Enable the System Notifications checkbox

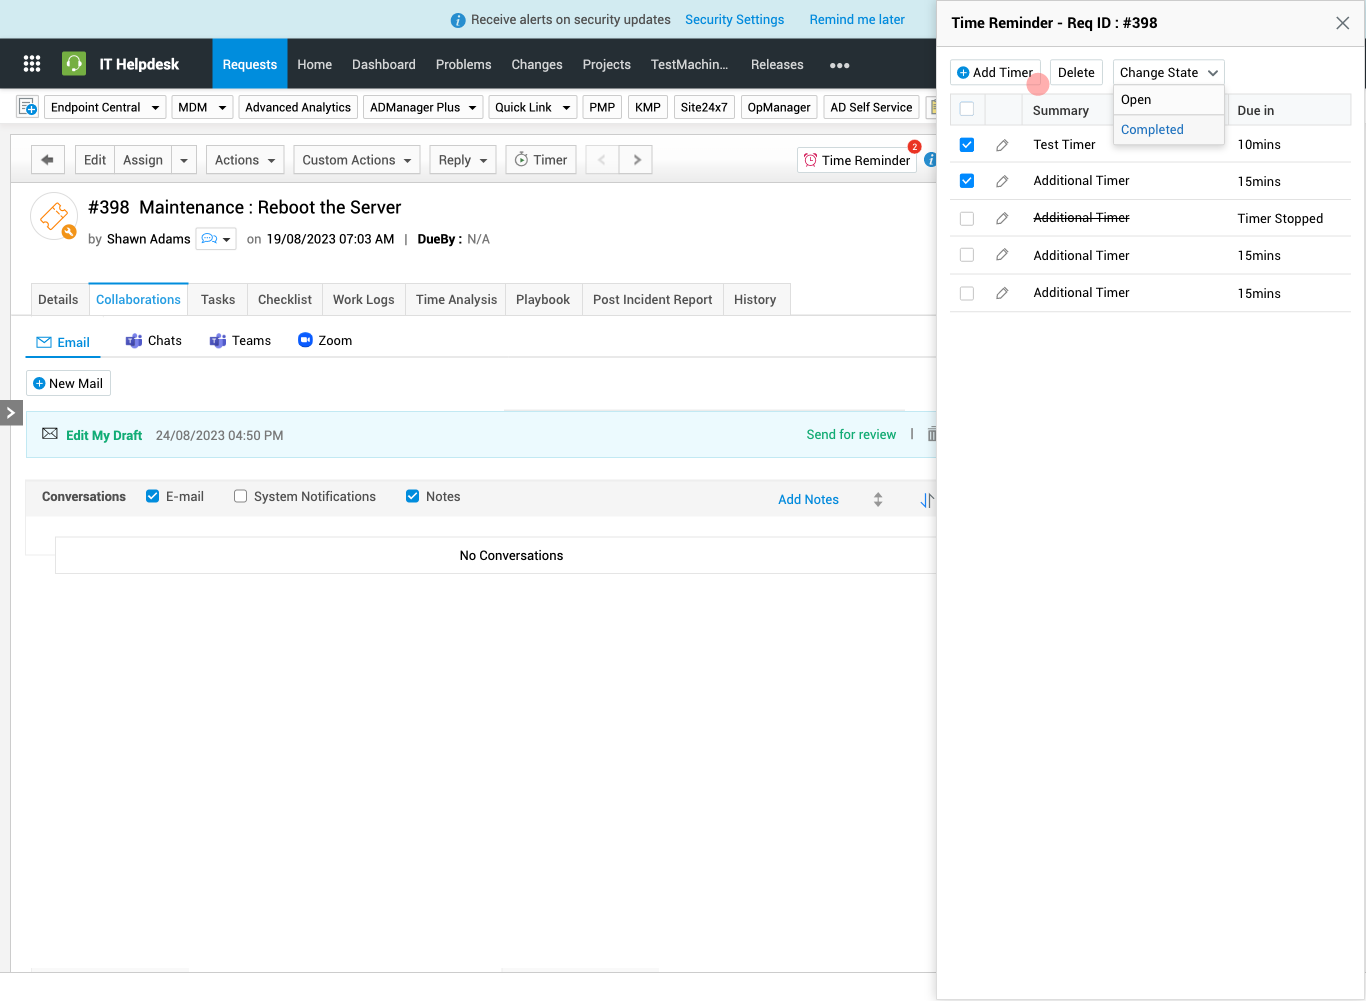tap(240, 495)
